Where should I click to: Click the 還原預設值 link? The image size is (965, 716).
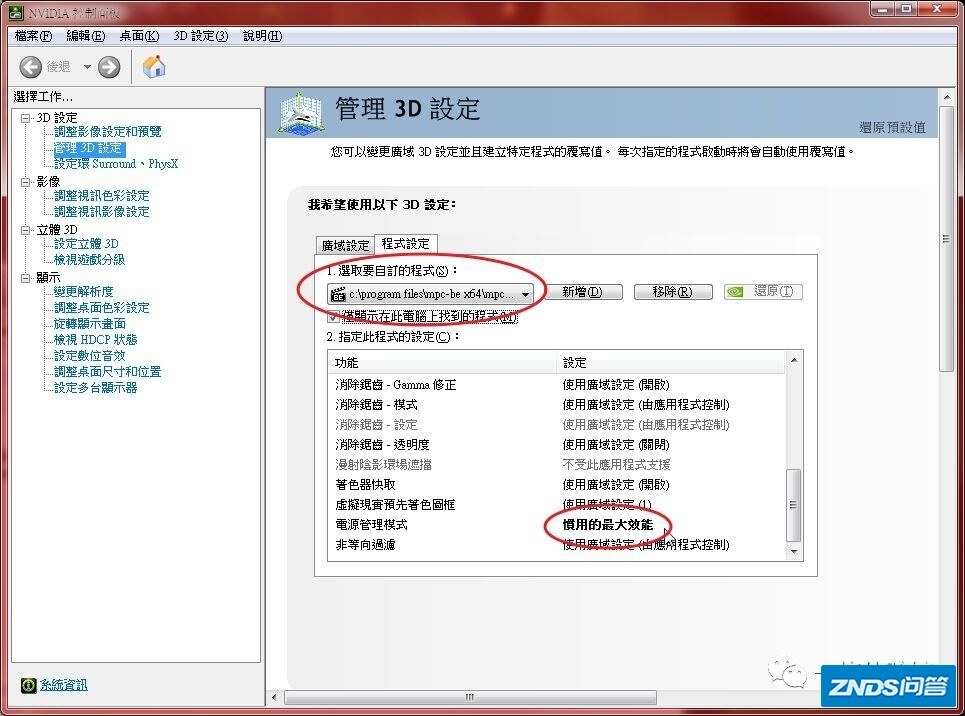[892, 127]
